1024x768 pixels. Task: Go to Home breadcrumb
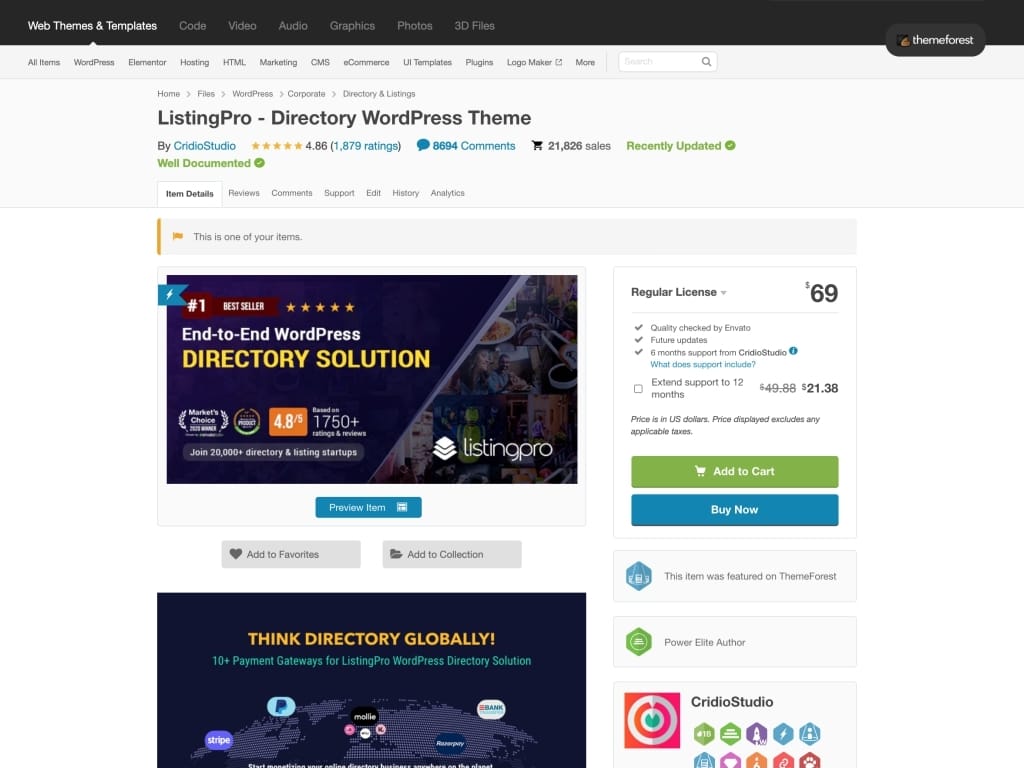coord(168,94)
